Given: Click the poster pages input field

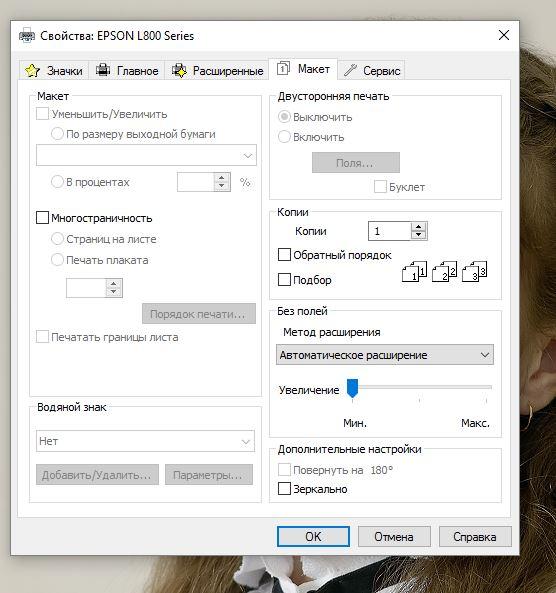Looking at the screenshot, I should pyautogui.click(x=86, y=288).
